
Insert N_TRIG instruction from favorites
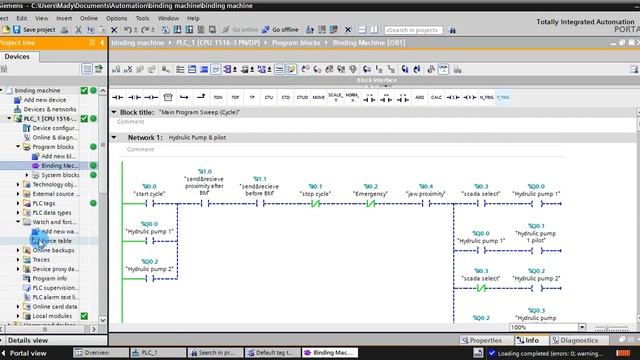[486, 98]
